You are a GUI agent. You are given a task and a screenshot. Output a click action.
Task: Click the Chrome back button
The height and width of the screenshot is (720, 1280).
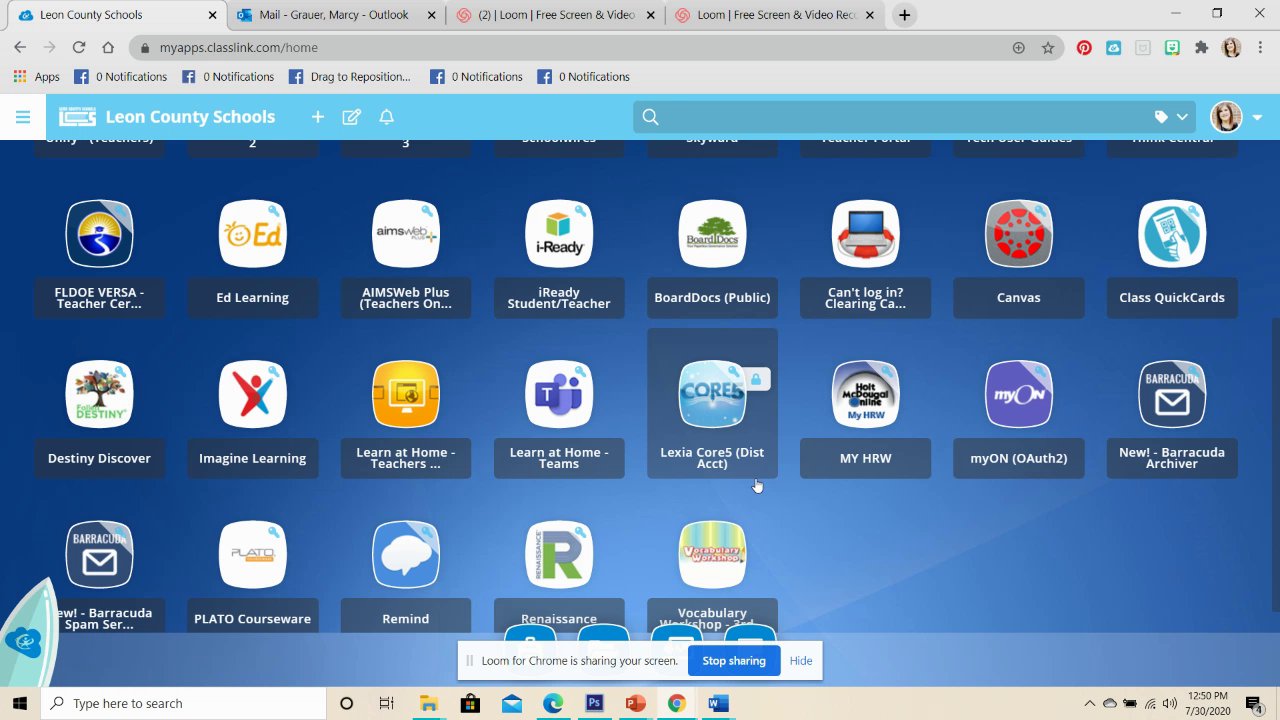[x=20, y=47]
